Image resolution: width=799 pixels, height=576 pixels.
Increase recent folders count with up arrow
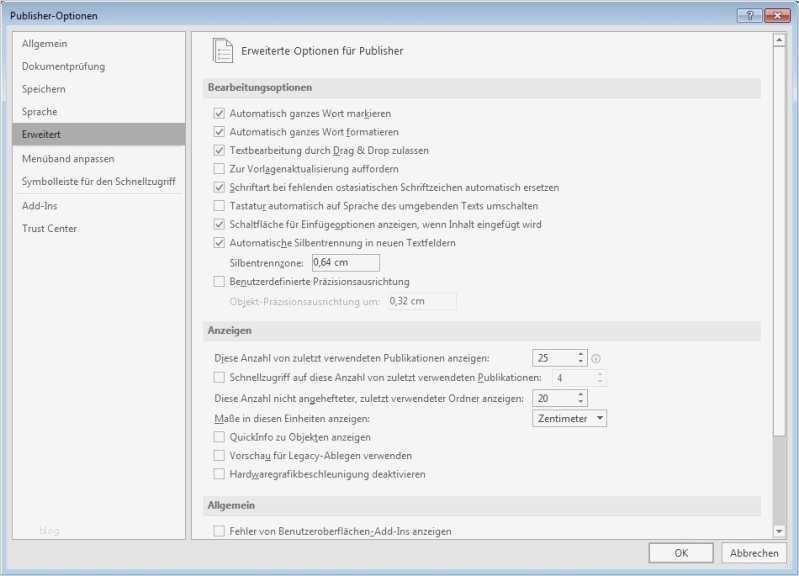pos(580,394)
